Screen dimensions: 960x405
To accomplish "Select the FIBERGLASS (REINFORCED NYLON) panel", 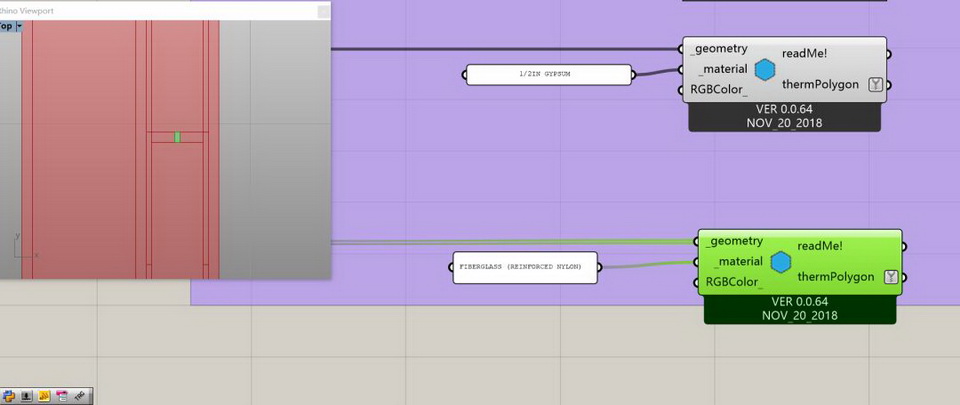I will (x=525, y=267).
